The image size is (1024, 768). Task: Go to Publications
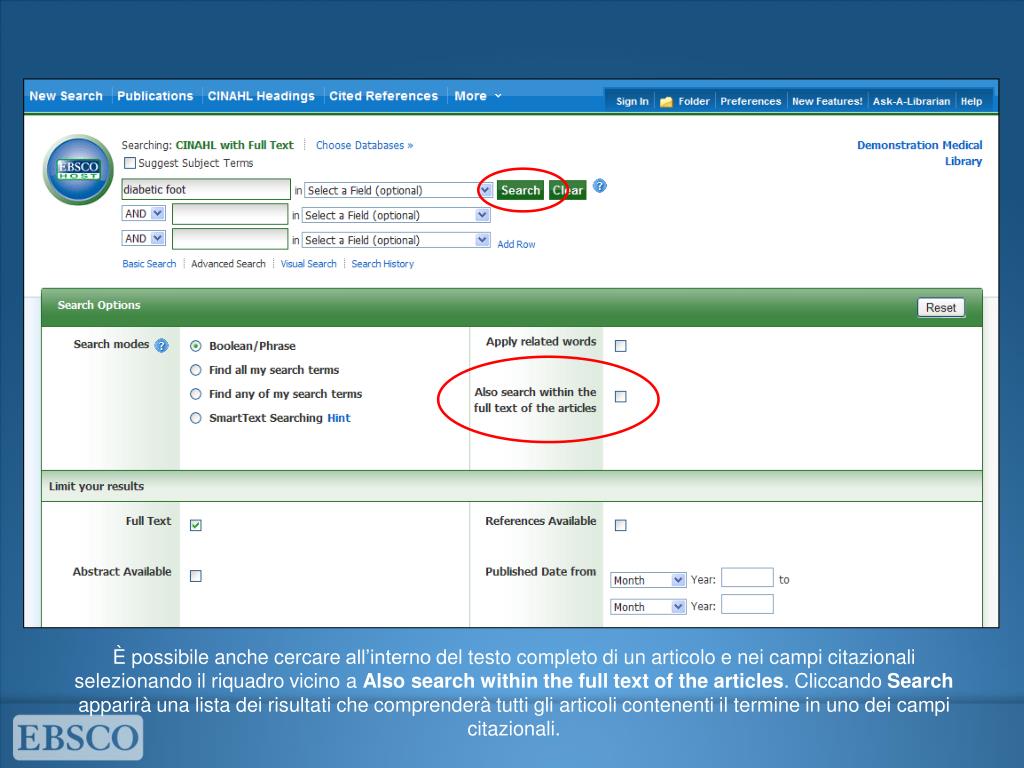tap(155, 96)
